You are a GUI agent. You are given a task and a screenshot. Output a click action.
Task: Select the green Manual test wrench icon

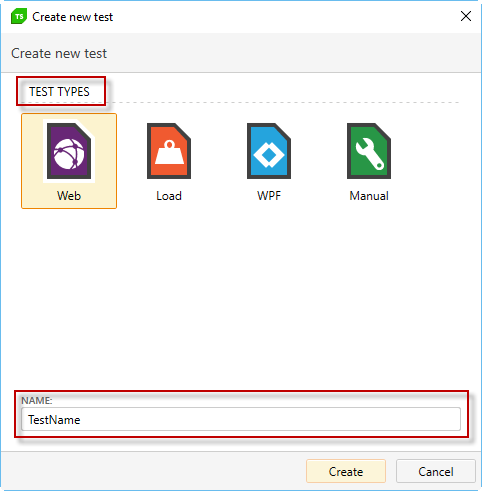(x=369, y=151)
